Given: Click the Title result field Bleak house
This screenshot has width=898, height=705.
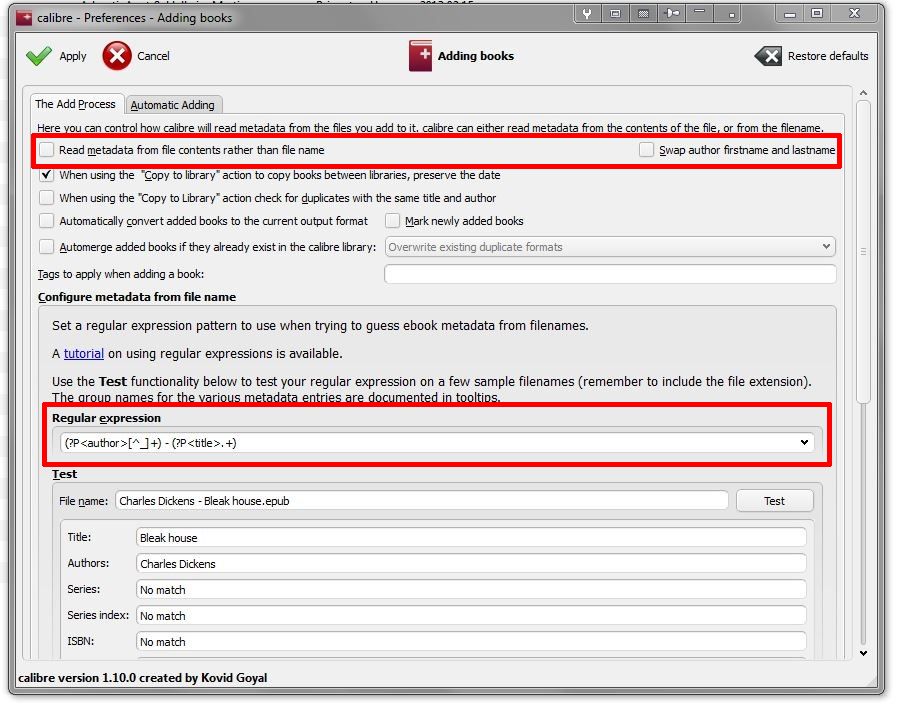Looking at the screenshot, I should click(x=471, y=538).
